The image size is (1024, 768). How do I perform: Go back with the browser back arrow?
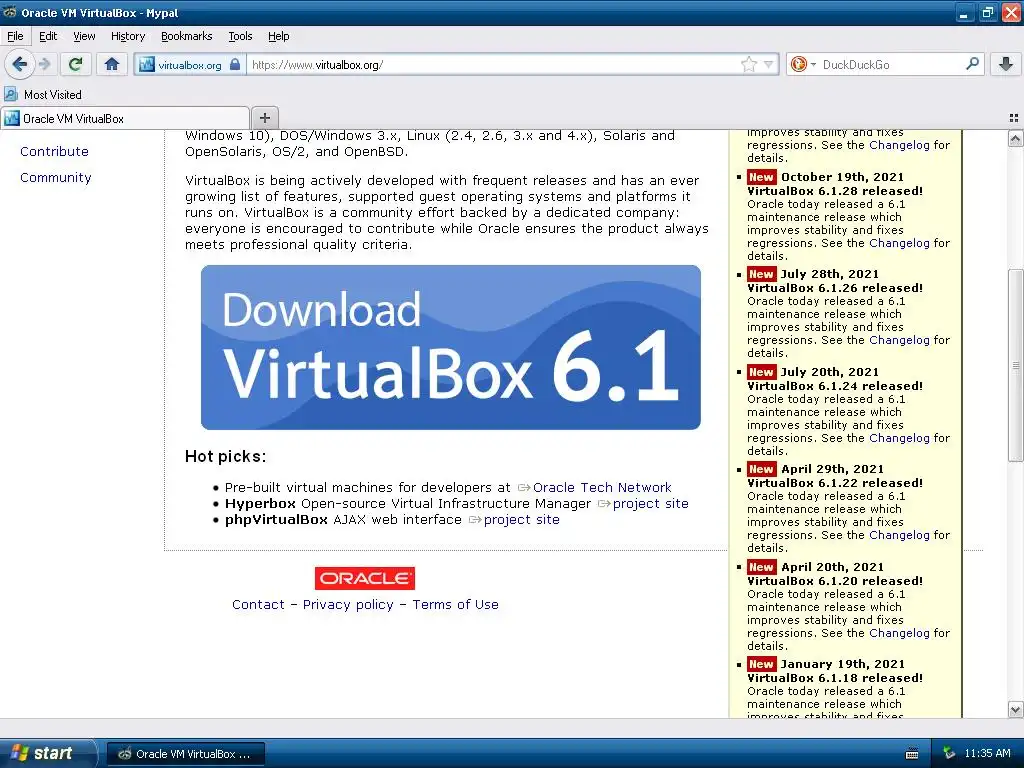coord(19,64)
